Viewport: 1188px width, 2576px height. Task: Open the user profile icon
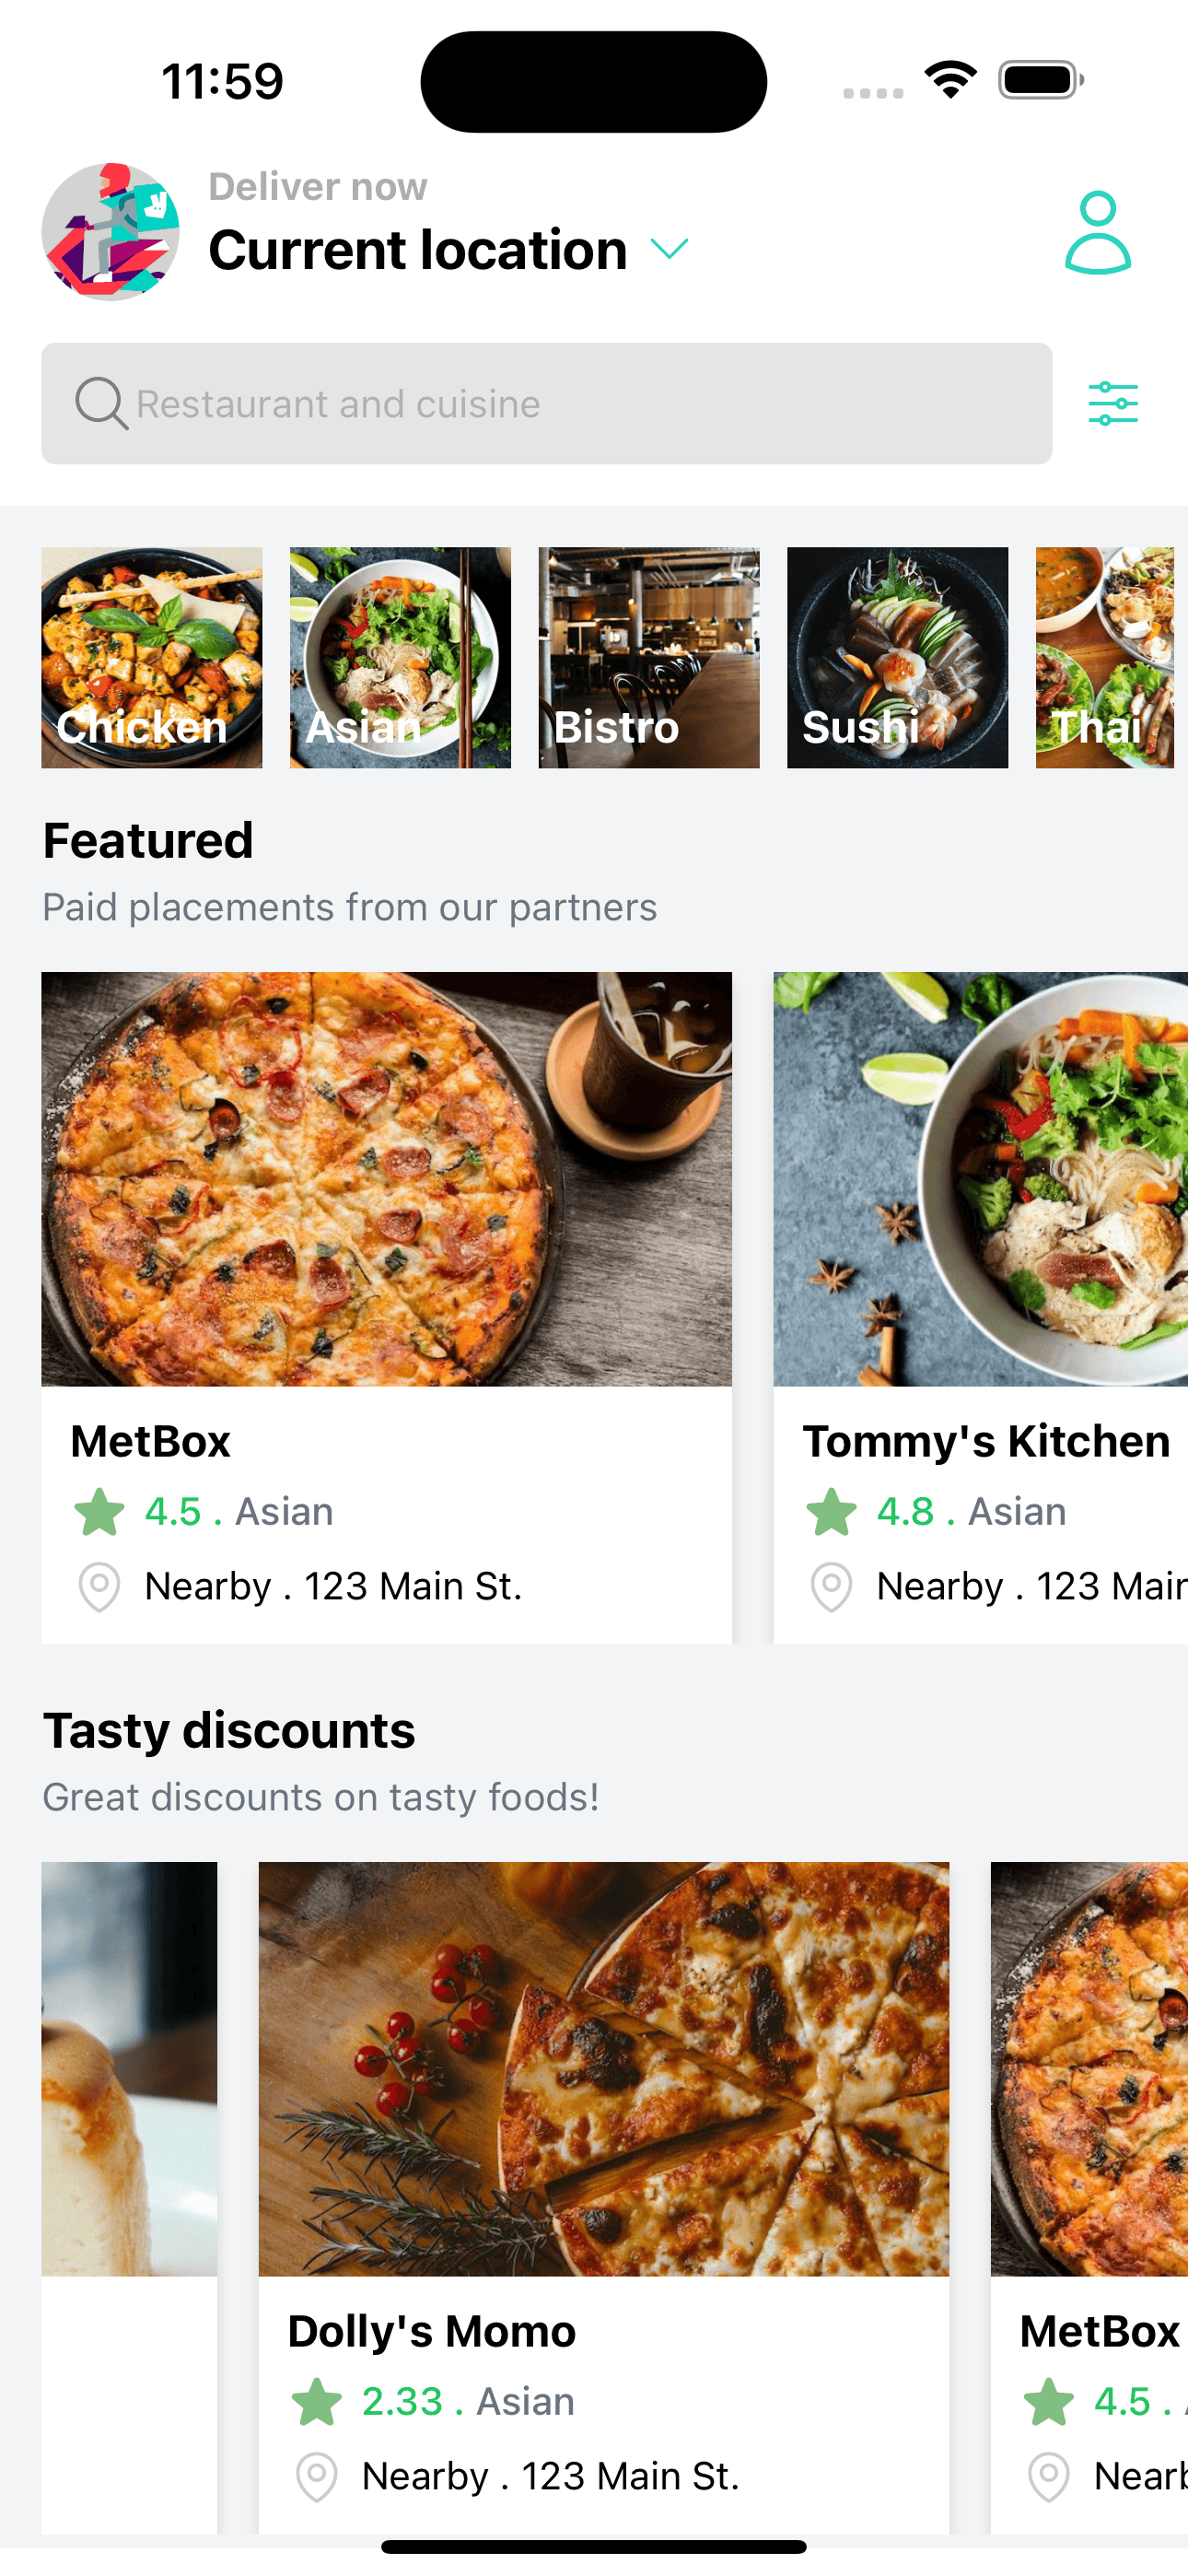click(1097, 233)
